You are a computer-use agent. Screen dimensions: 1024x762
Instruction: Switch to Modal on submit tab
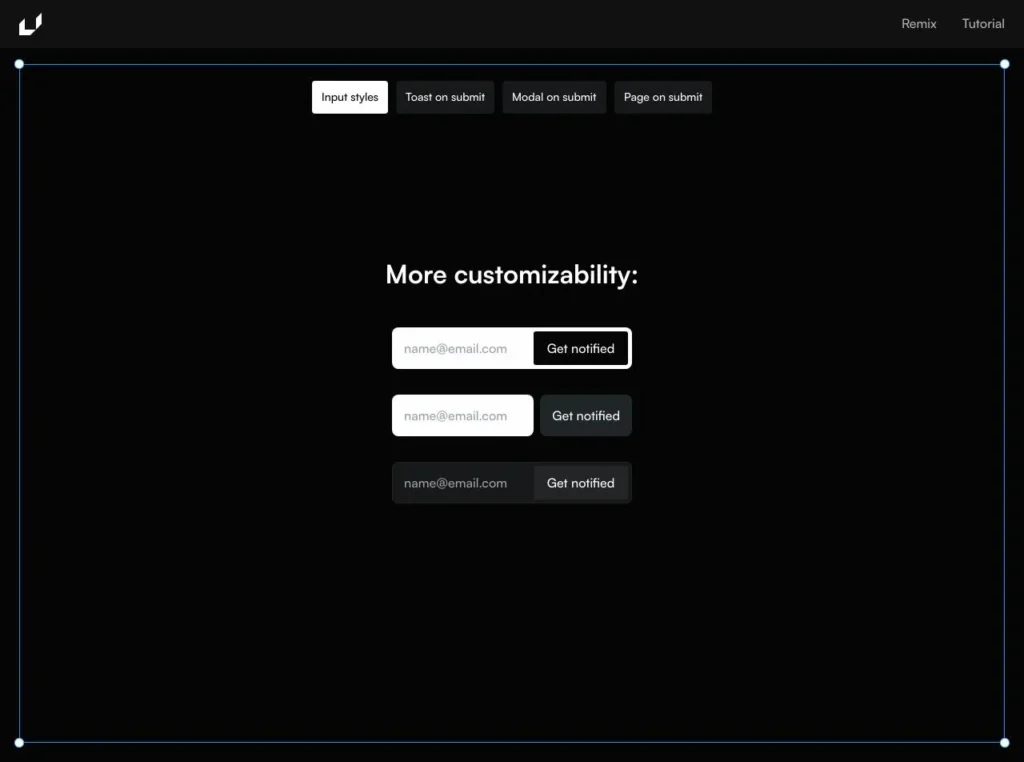pos(554,97)
